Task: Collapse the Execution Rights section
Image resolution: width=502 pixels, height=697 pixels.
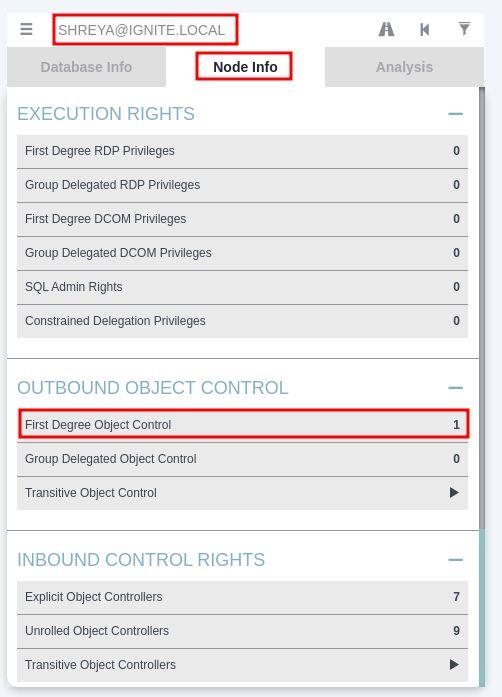Action: (455, 114)
